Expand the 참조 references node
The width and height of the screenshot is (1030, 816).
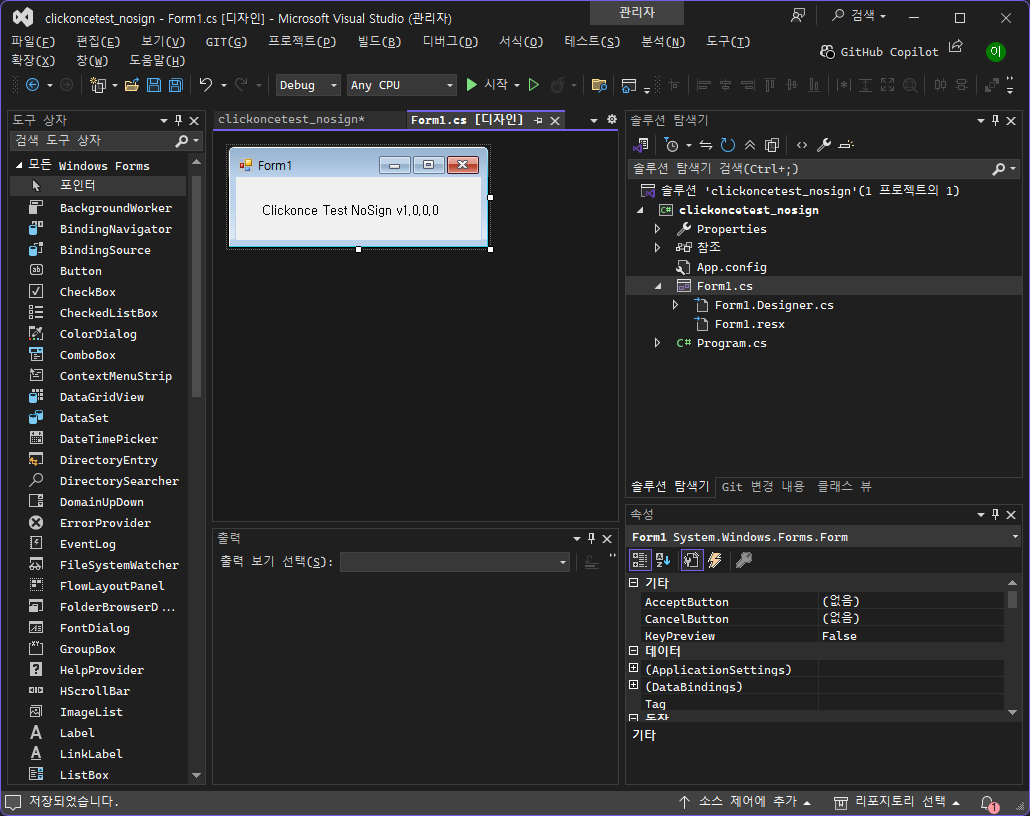657,247
